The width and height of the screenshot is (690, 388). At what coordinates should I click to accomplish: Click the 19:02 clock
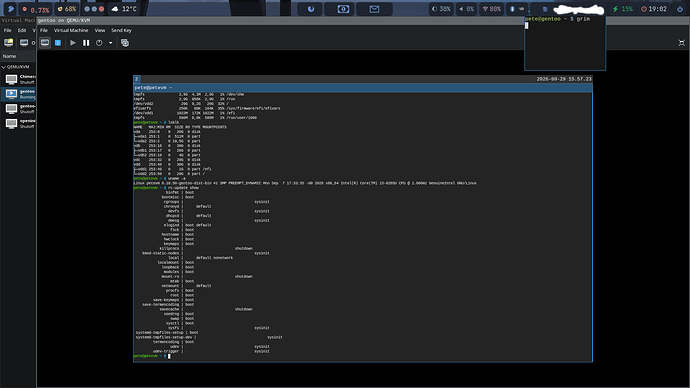pos(654,9)
